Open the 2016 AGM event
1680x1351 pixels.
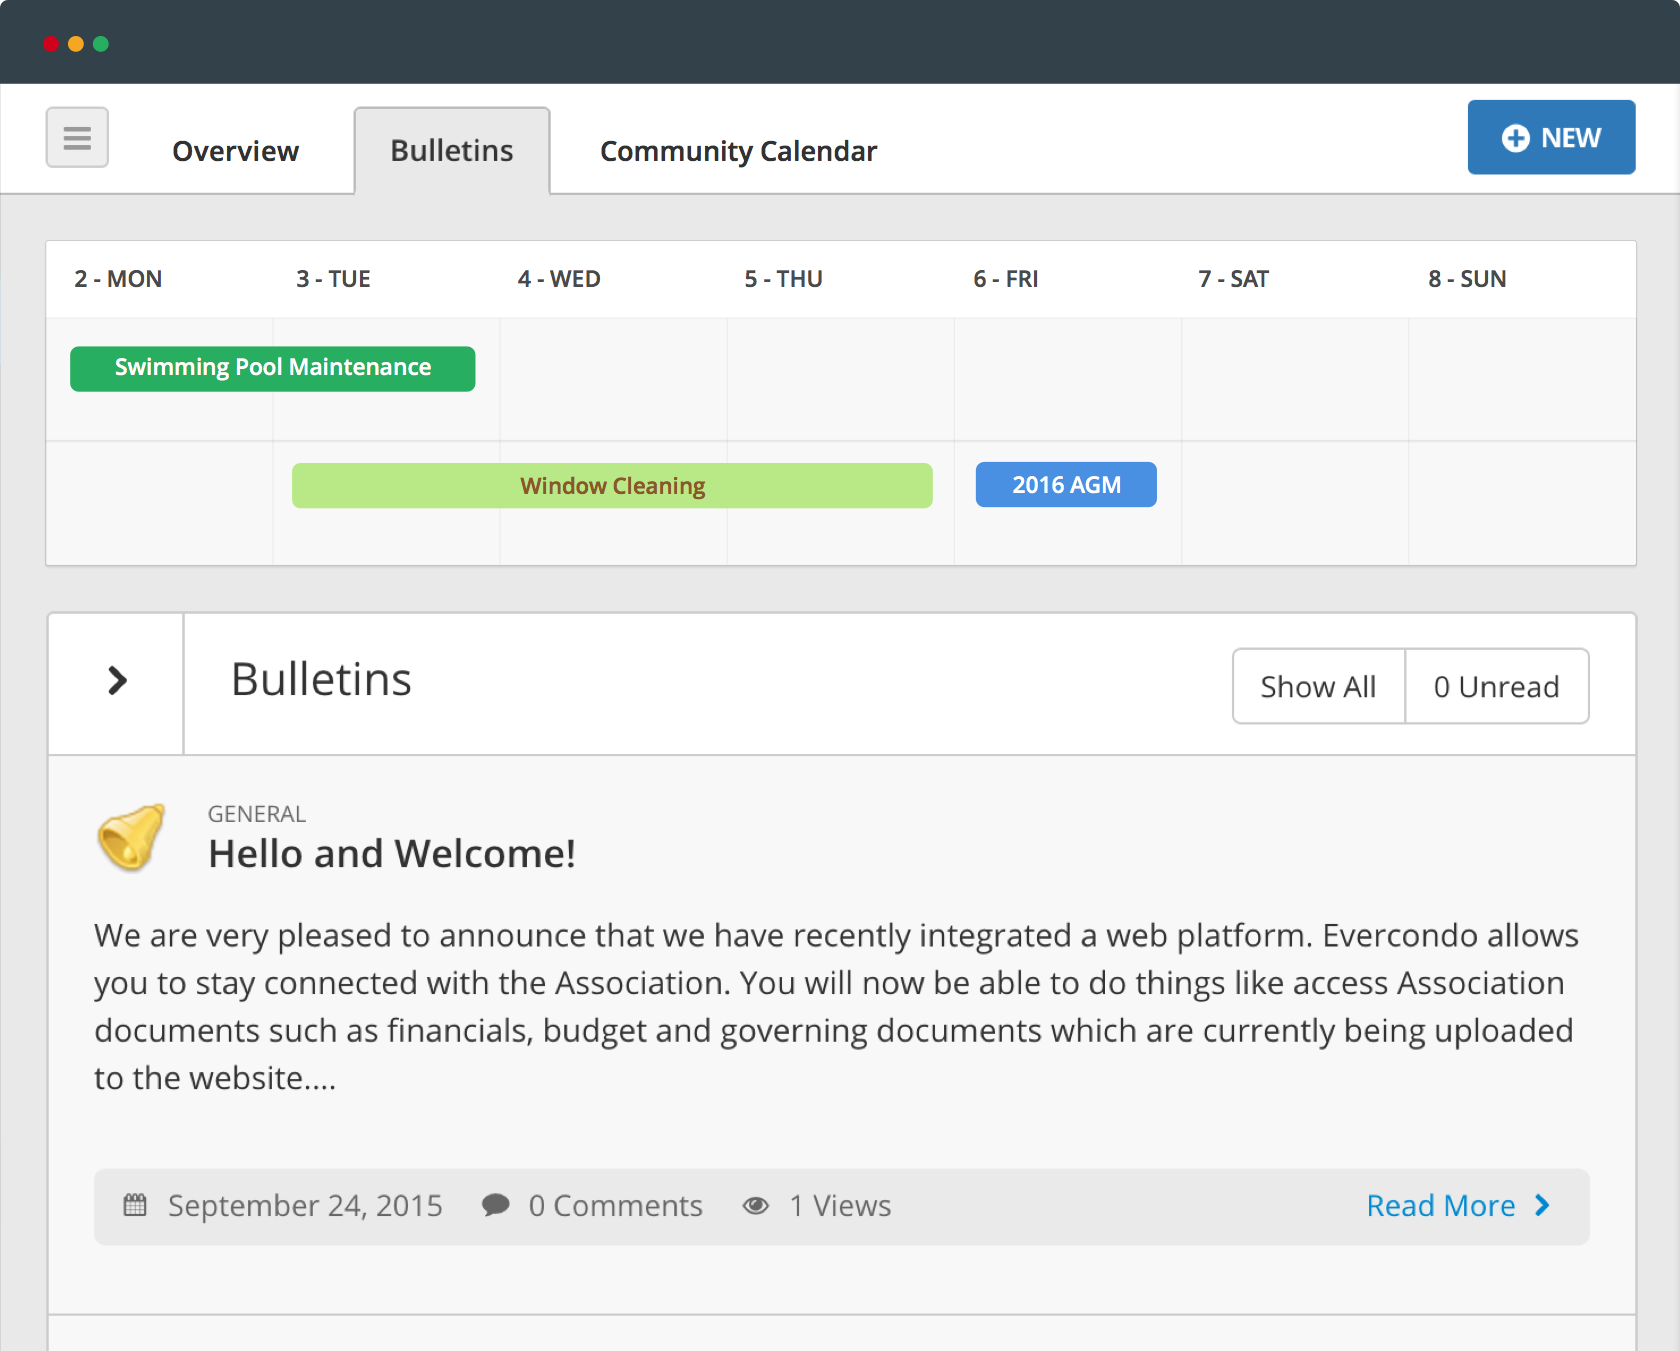click(x=1066, y=485)
